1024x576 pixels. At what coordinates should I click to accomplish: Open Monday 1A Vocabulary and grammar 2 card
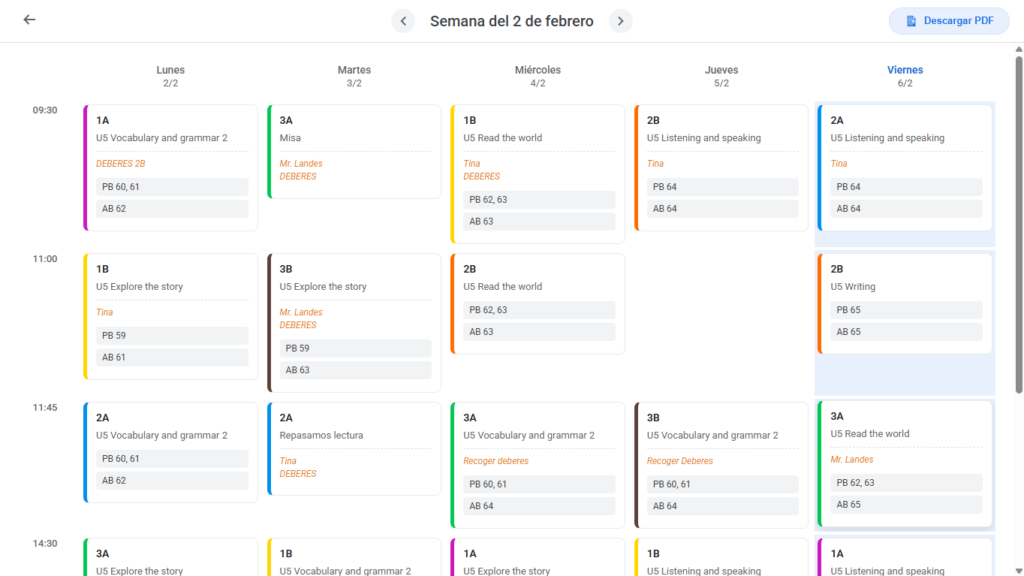point(170,168)
